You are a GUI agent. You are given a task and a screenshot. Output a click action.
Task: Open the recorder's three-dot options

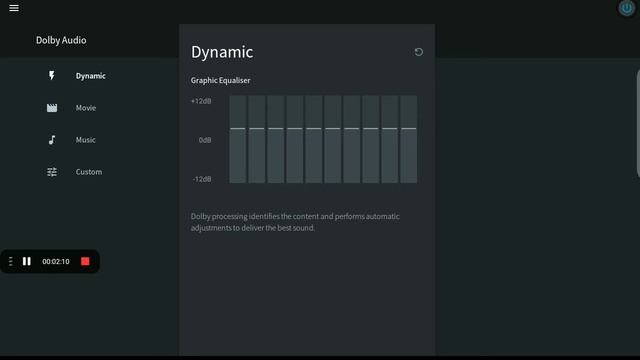click(x=11, y=261)
